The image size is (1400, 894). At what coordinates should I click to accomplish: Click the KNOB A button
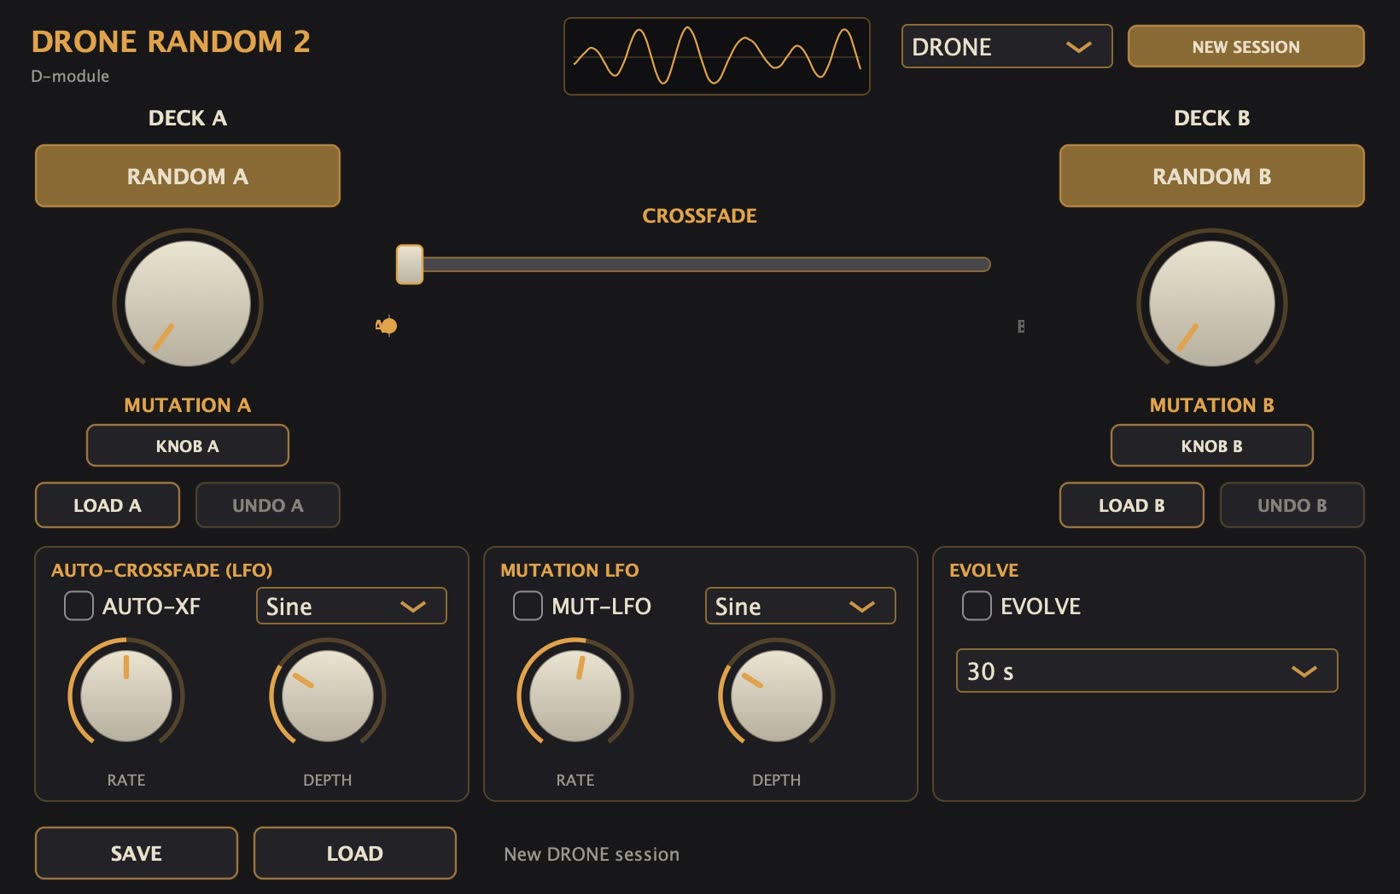pyautogui.click(x=187, y=446)
